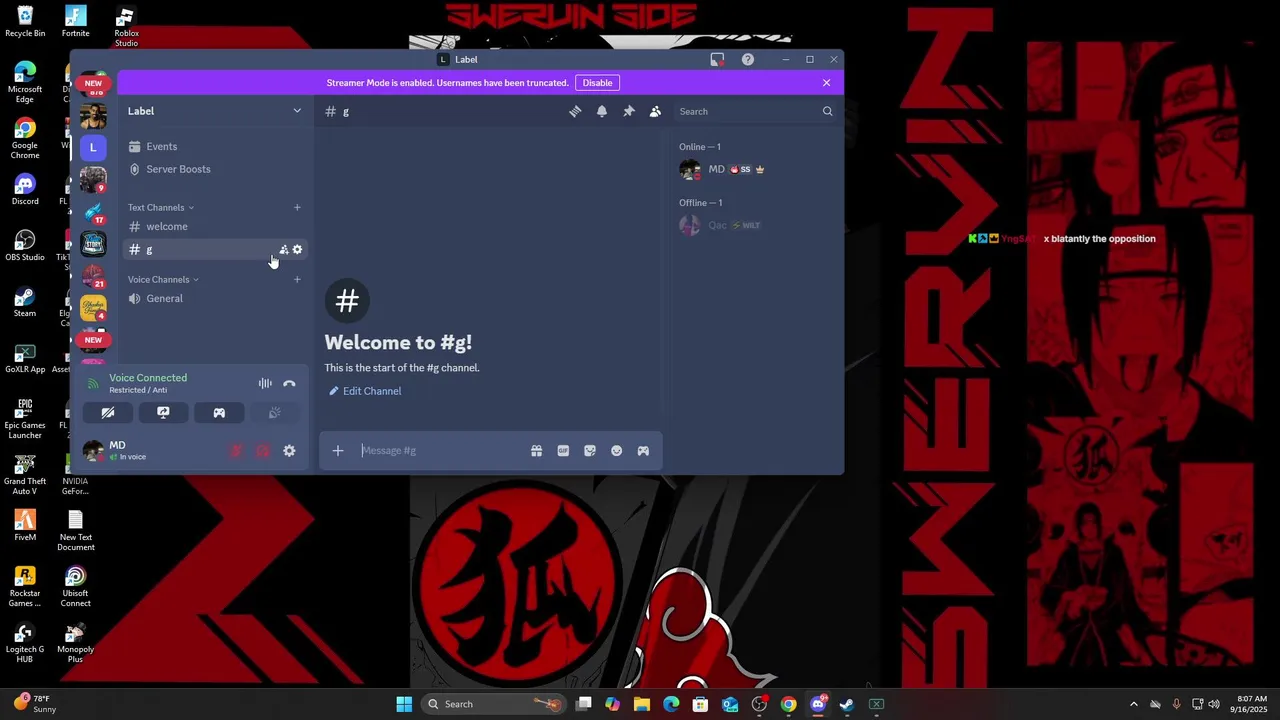This screenshot has height=720, width=1280.
Task: Click the Edit Channel link
Action: pos(365,391)
